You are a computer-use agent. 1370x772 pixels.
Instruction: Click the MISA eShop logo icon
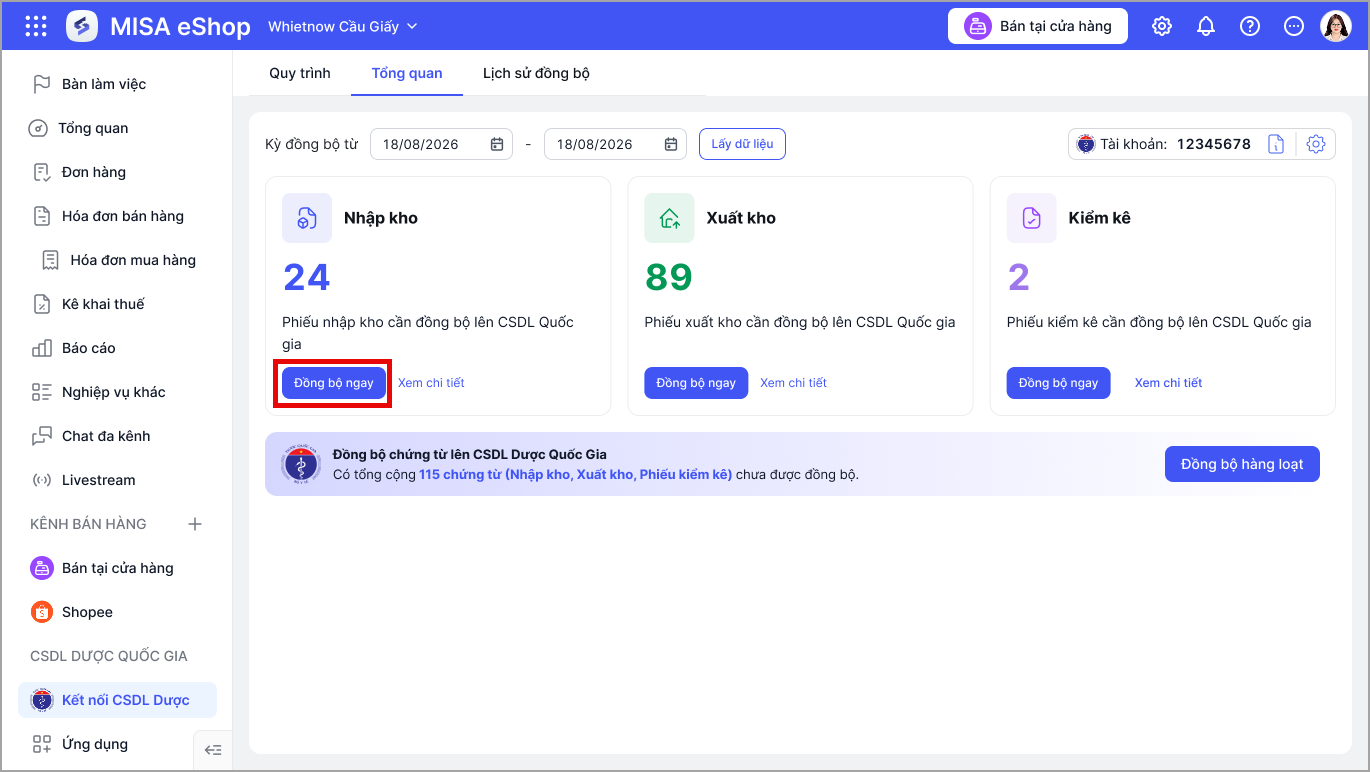pyautogui.click(x=82, y=27)
